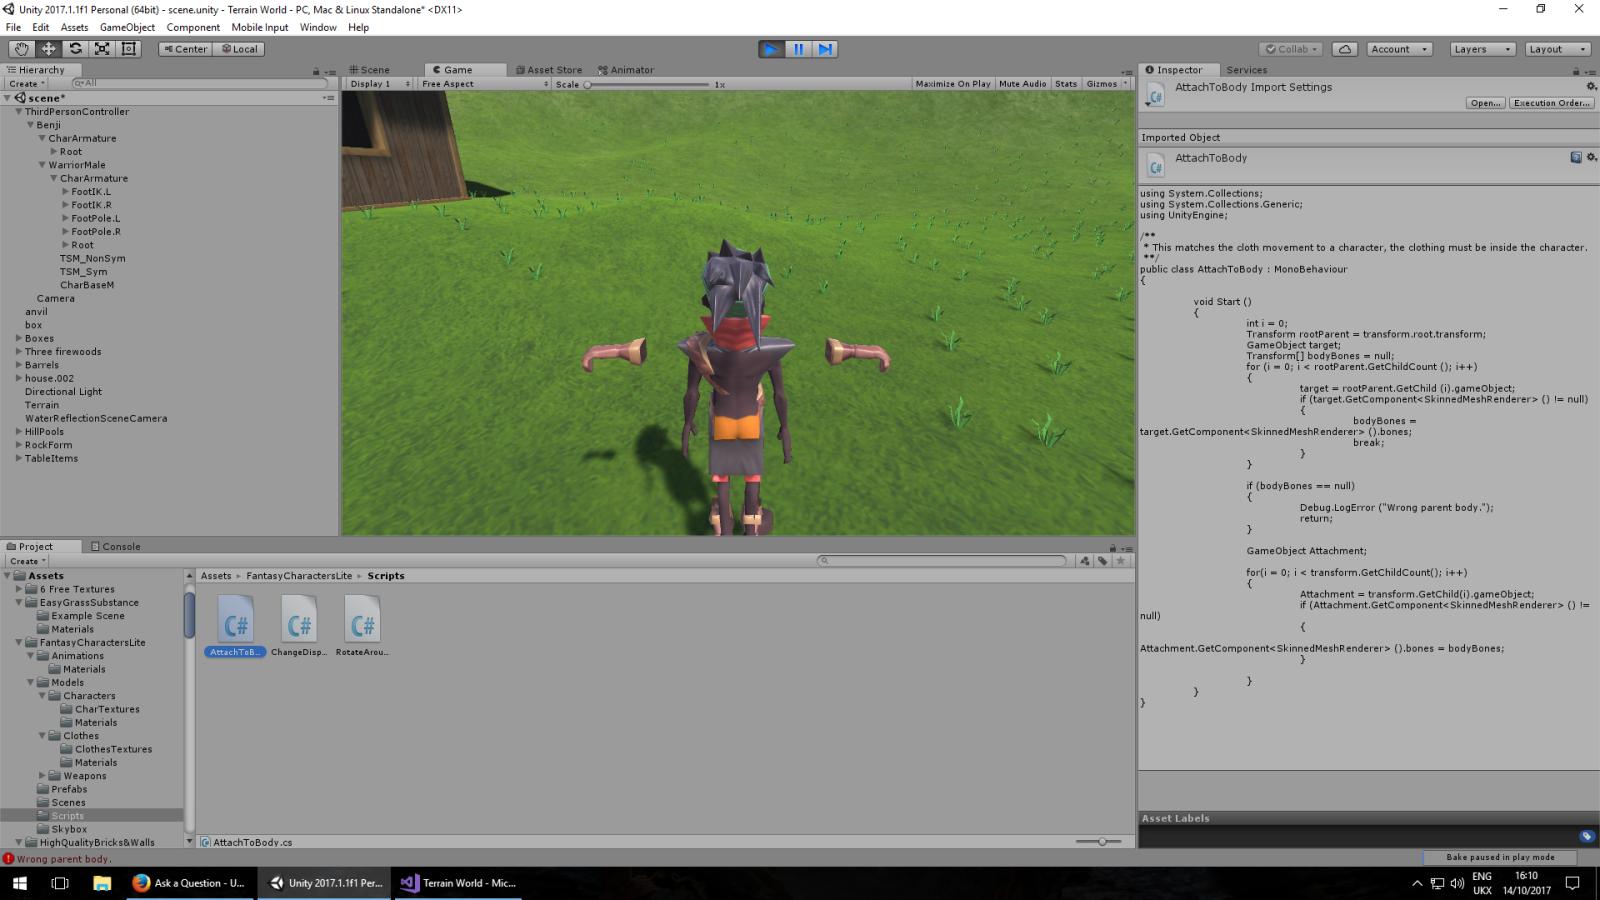Open the Layout dropdown
Image resolution: width=1600 pixels, height=900 pixels.
tap(1557, 49)
